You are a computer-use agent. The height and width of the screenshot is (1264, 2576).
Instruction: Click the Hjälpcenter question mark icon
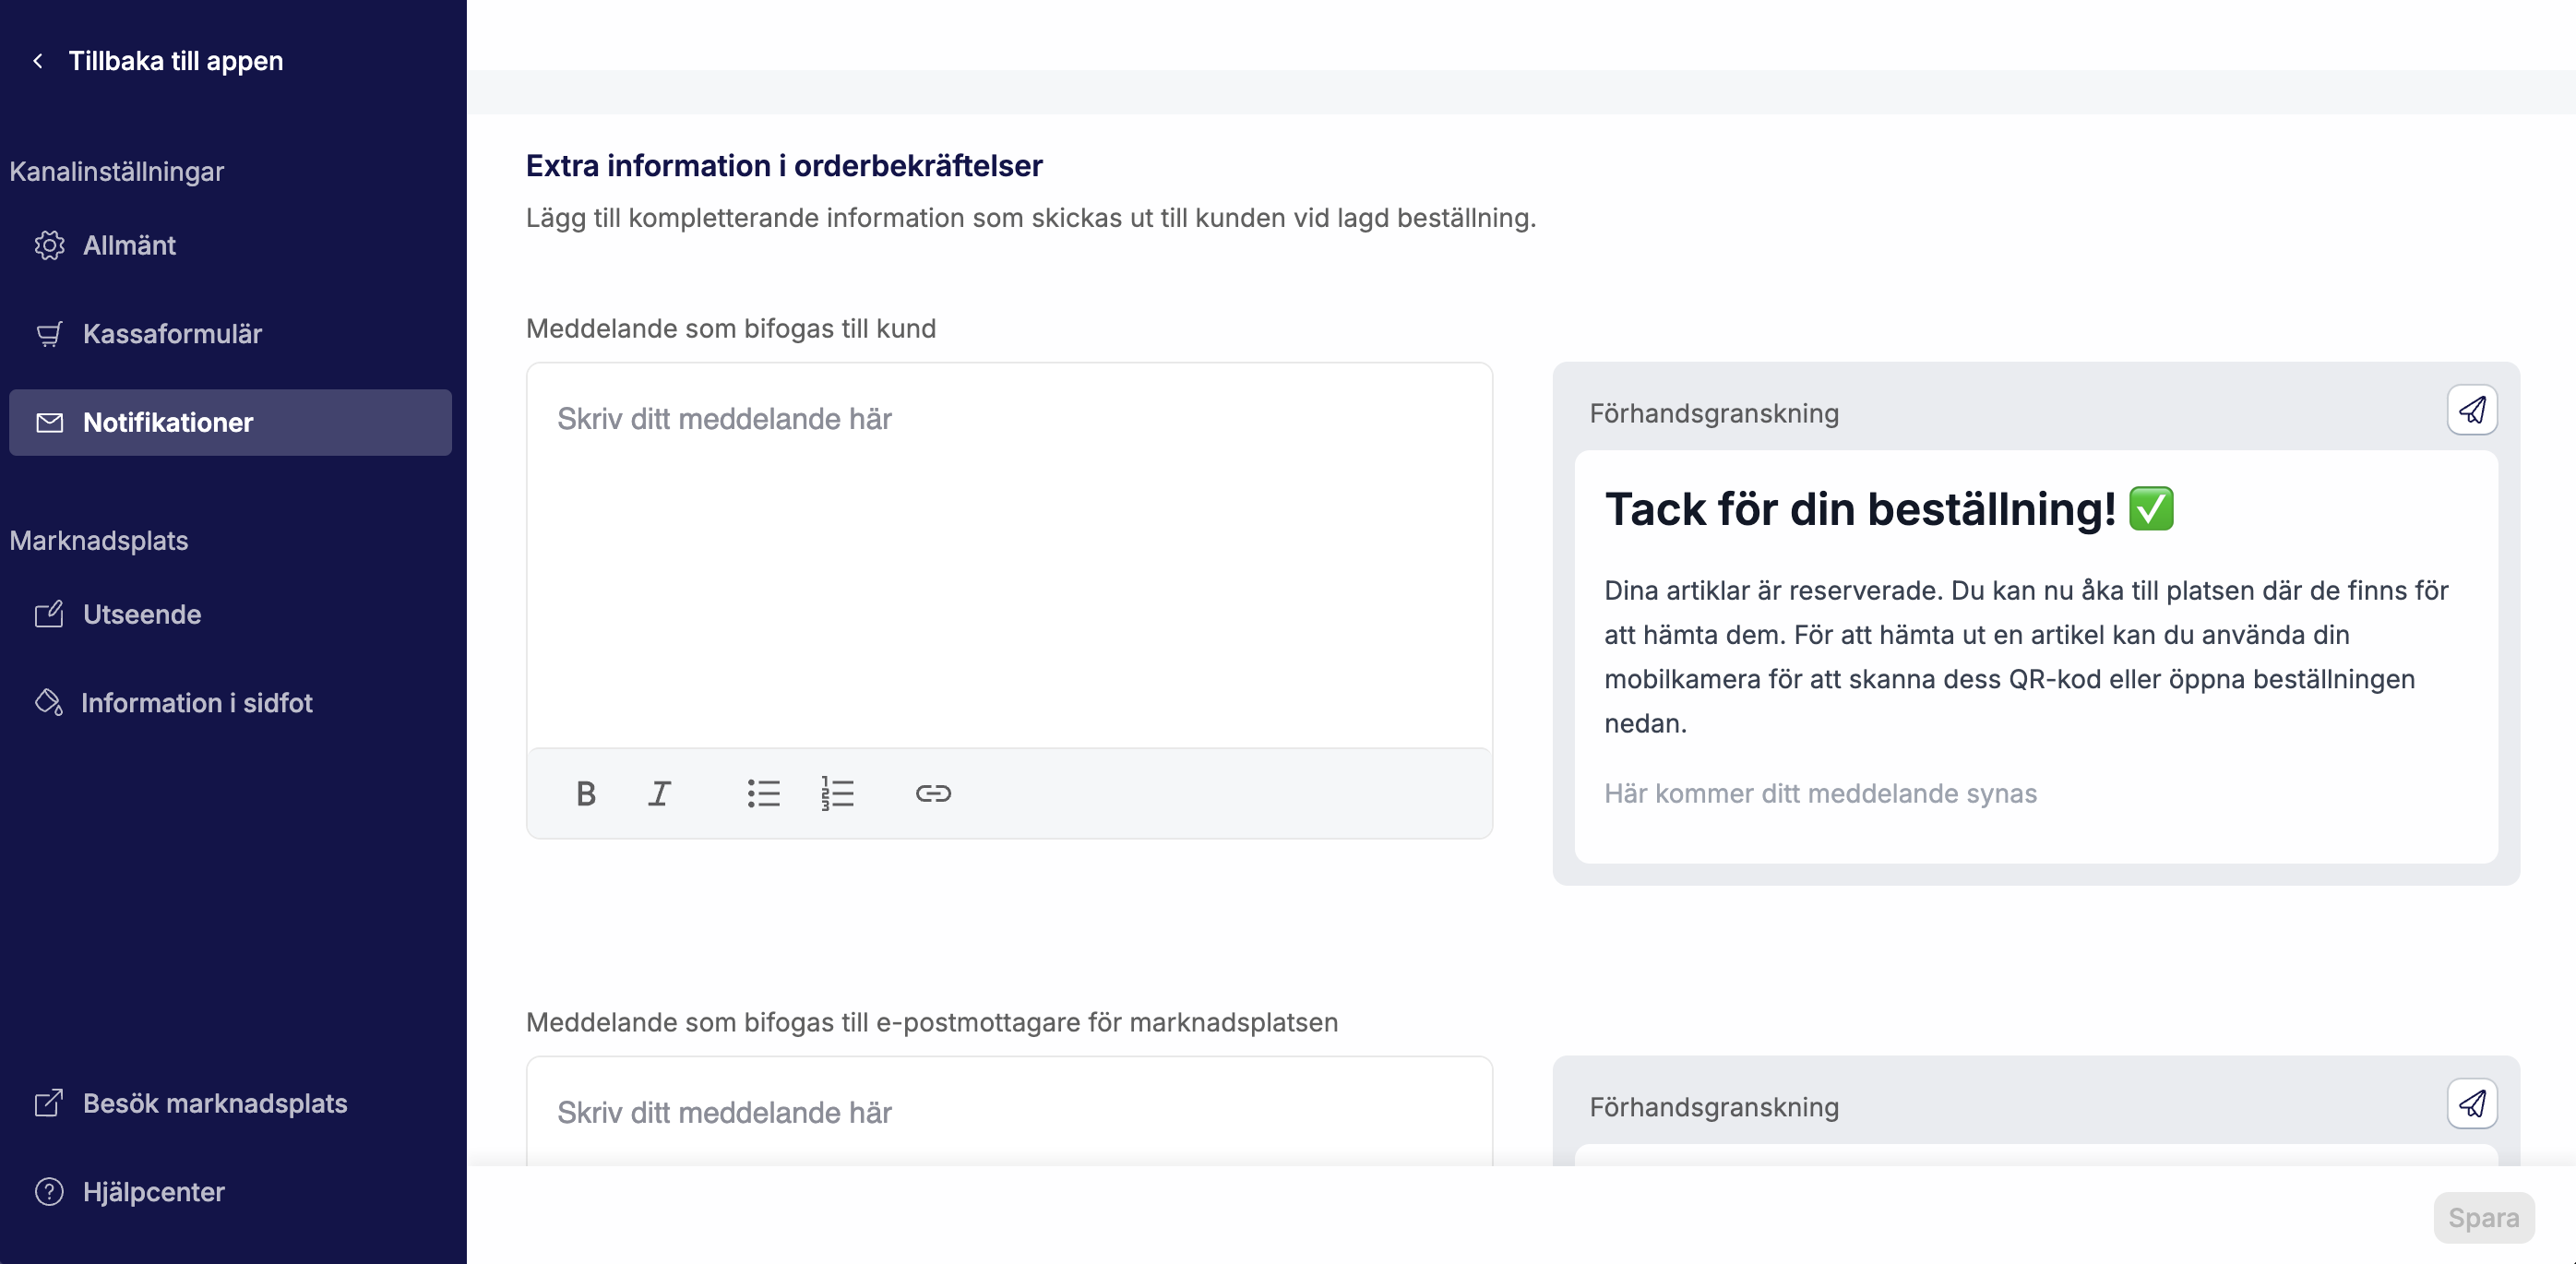pos(49,1192)
